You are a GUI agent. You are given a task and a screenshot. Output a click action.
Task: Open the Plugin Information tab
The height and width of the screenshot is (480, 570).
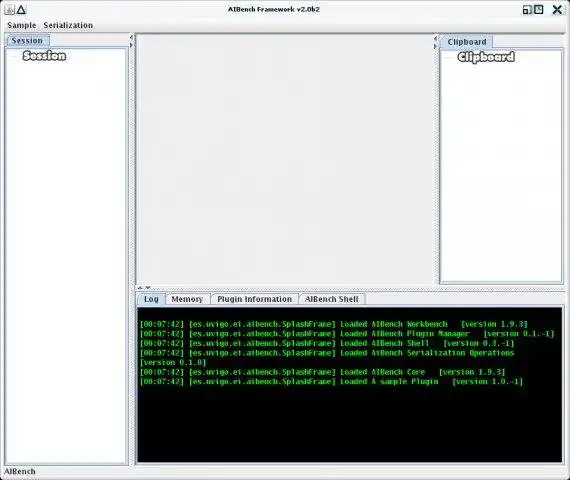pos(254,299)
